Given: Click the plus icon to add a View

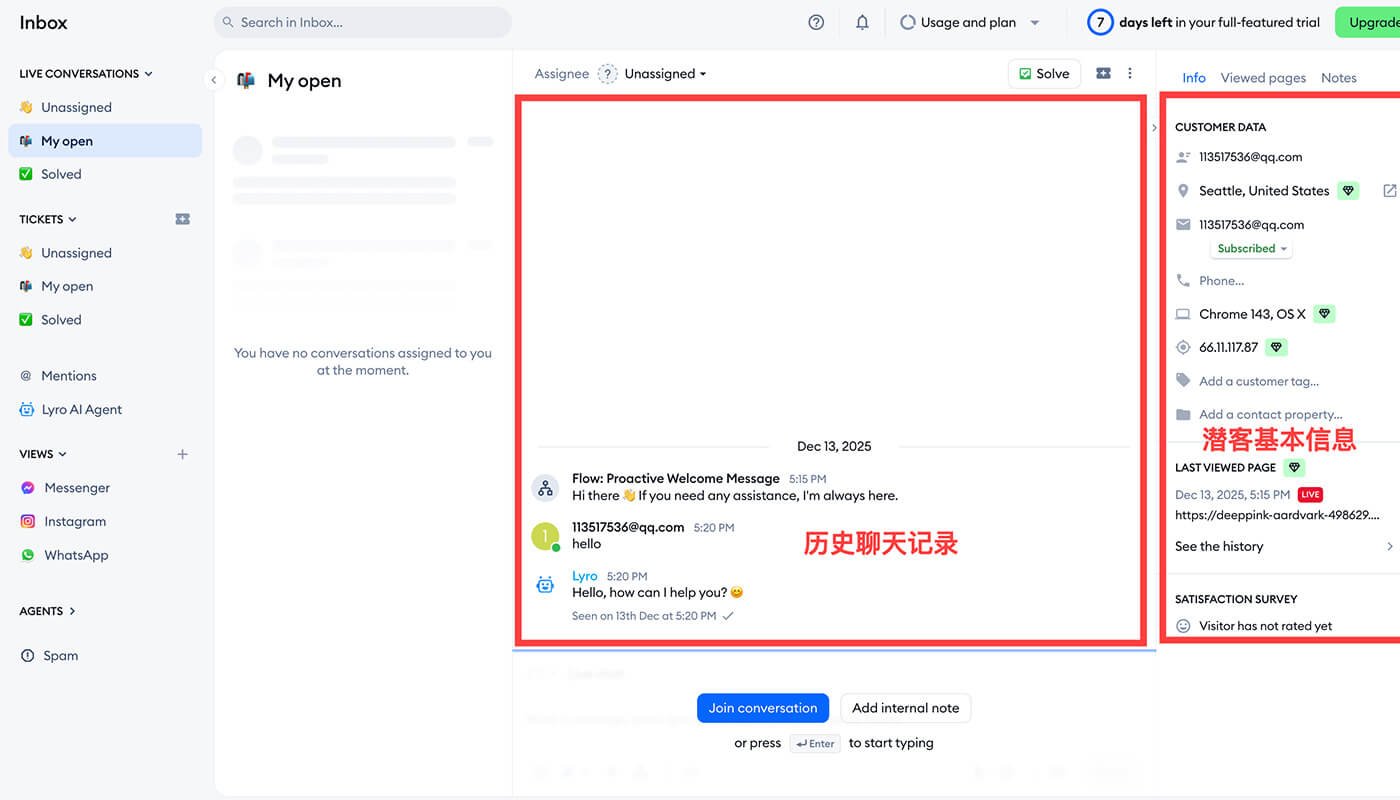Looking at the screenshot, I should [x=182, y=453].
